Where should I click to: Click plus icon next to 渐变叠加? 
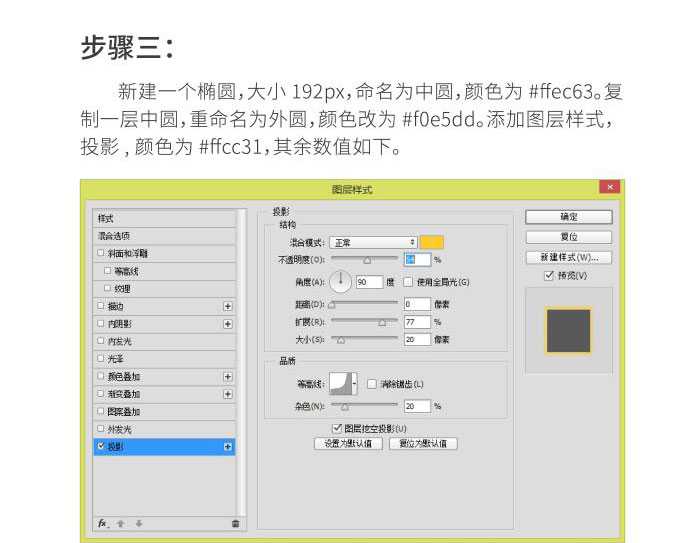pyautogui.click(x=228, y=394)
